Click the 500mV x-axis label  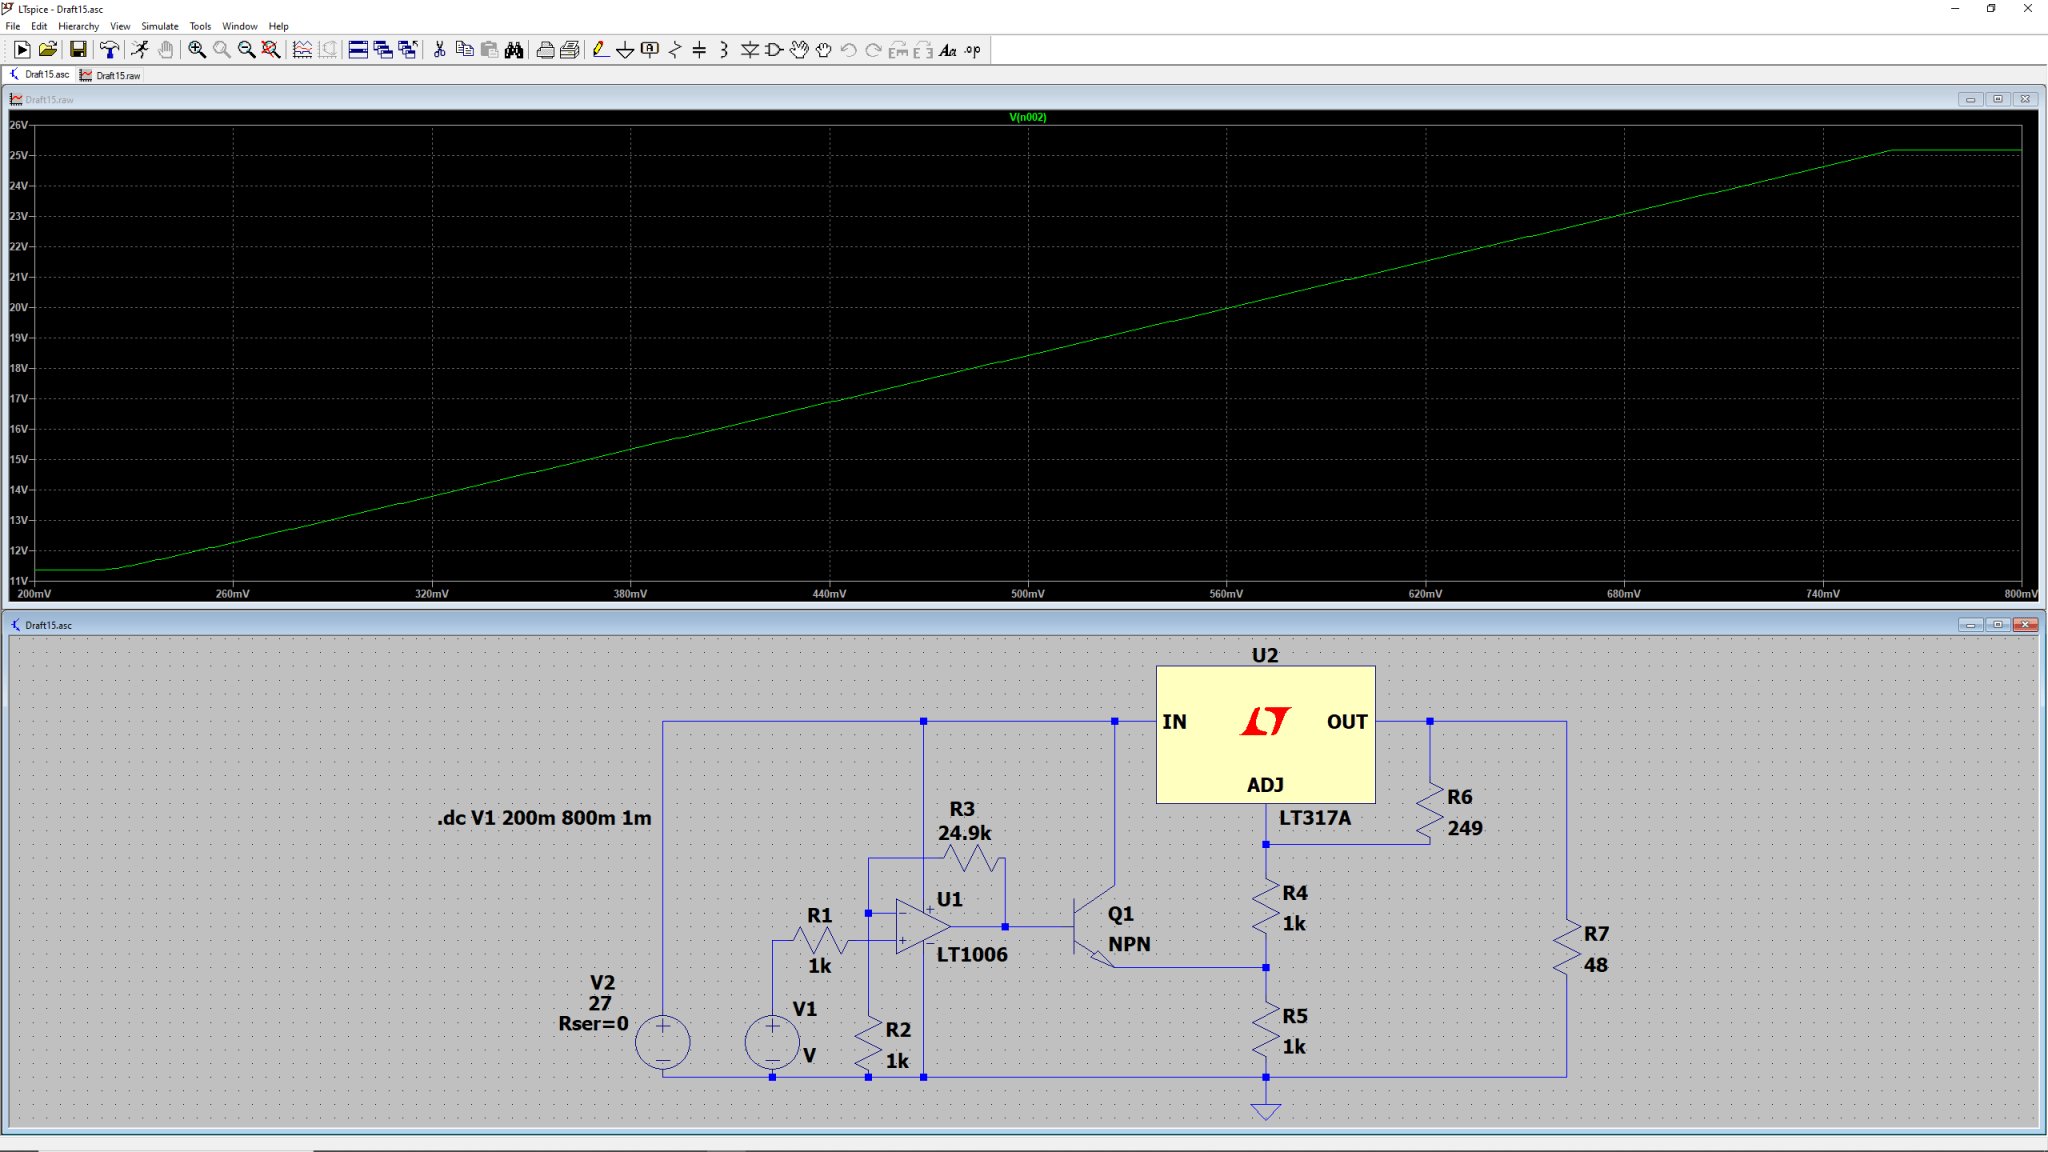(1028, 594)
